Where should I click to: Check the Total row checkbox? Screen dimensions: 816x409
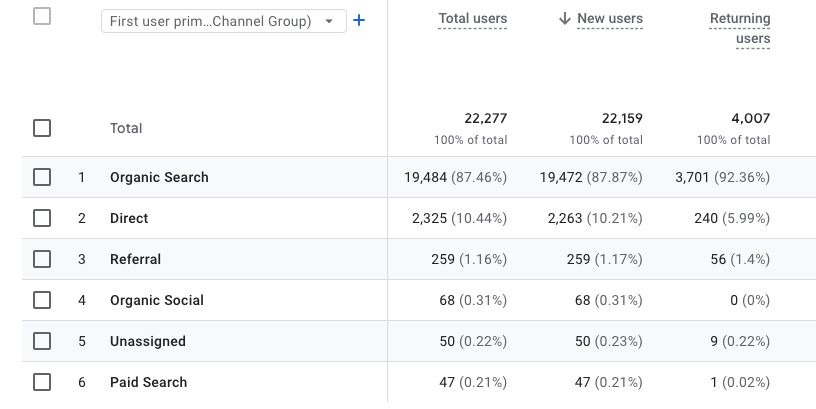coord(42,128)
